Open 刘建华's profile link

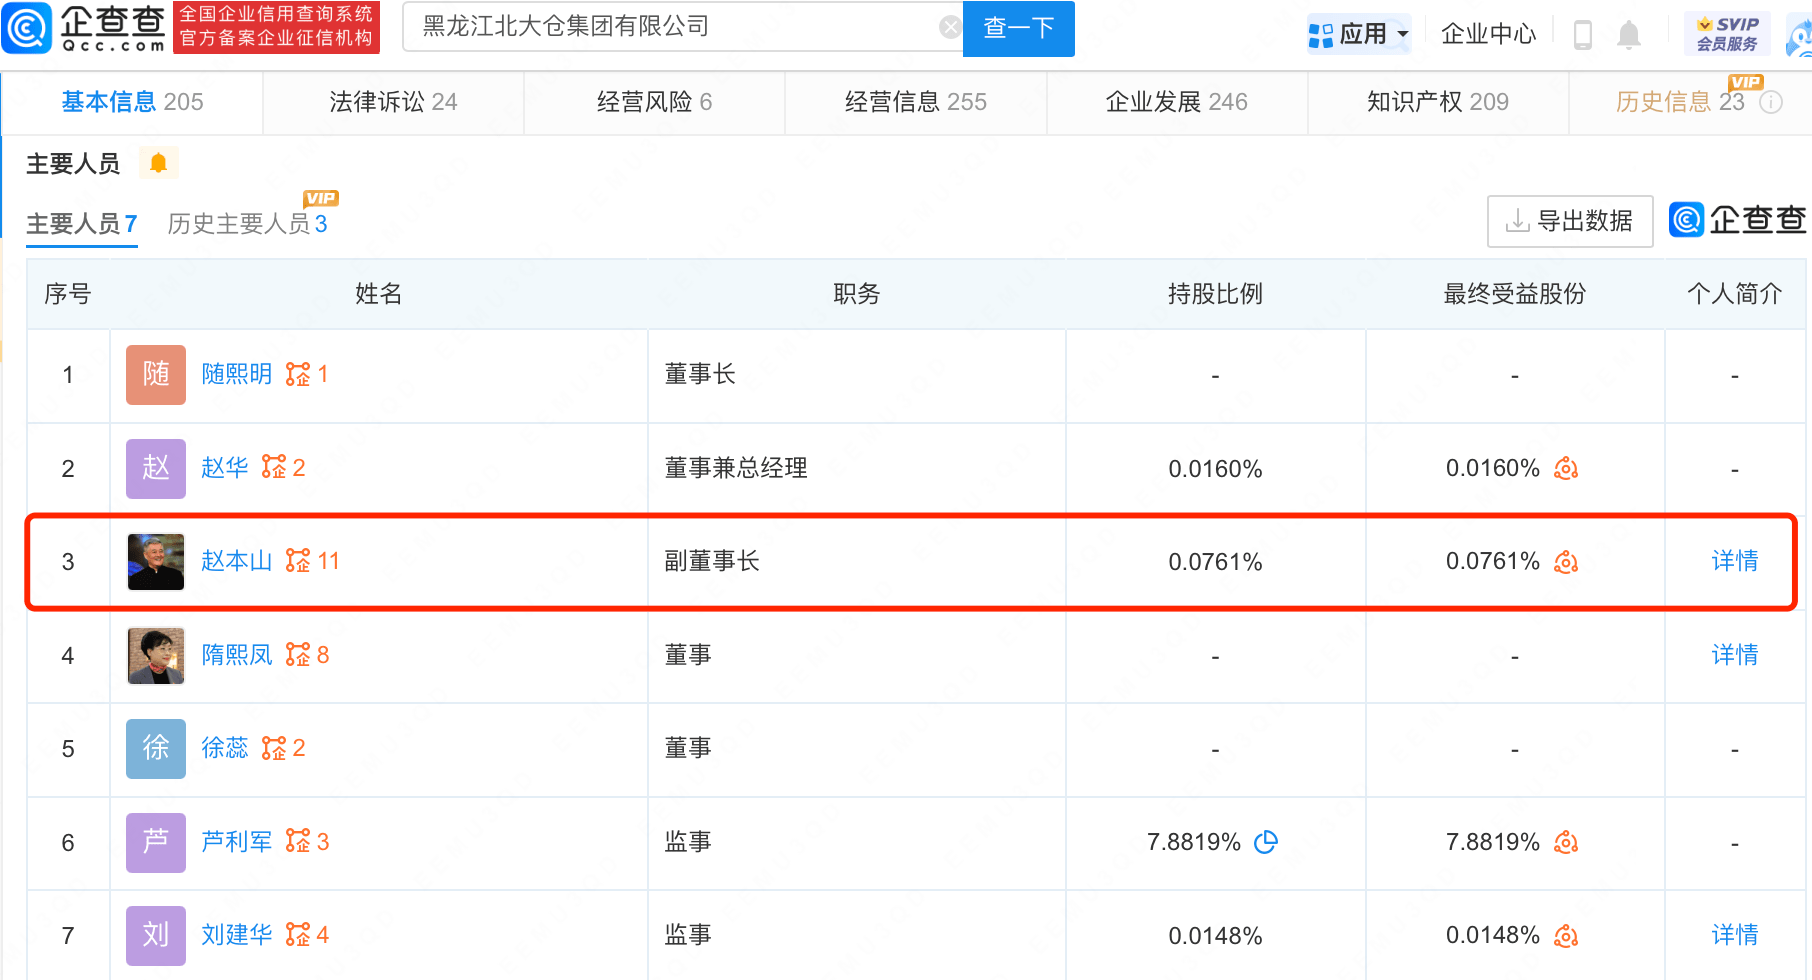(x=237, y=935)
